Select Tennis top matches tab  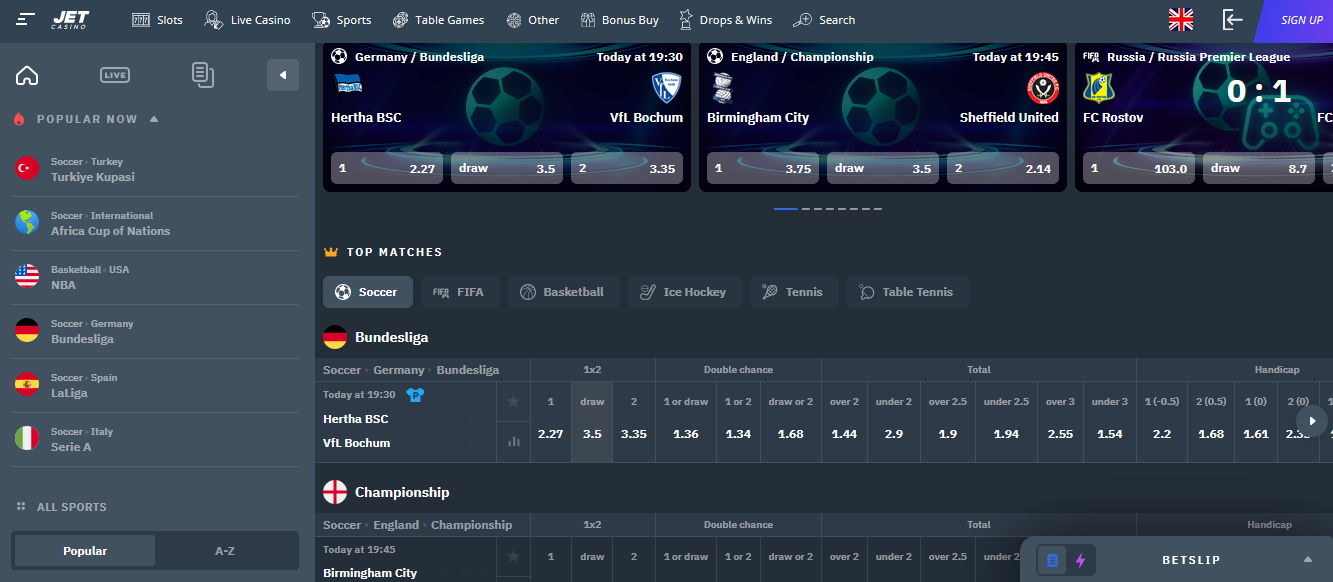[794, 292]
